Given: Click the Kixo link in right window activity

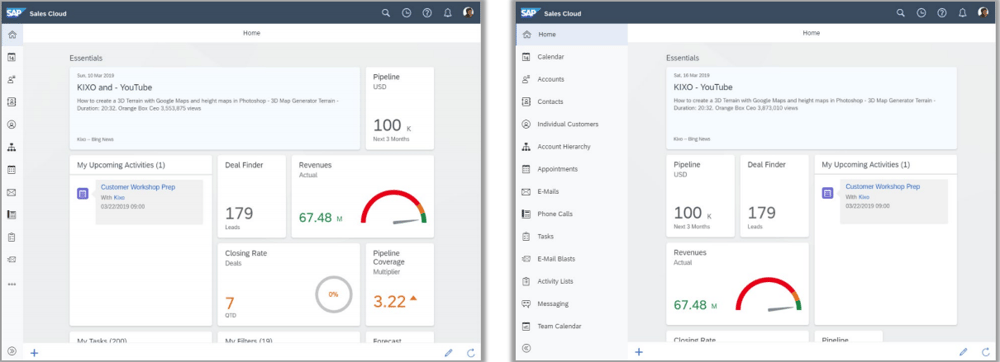Looking at the screenshot, I should [864, 197].
